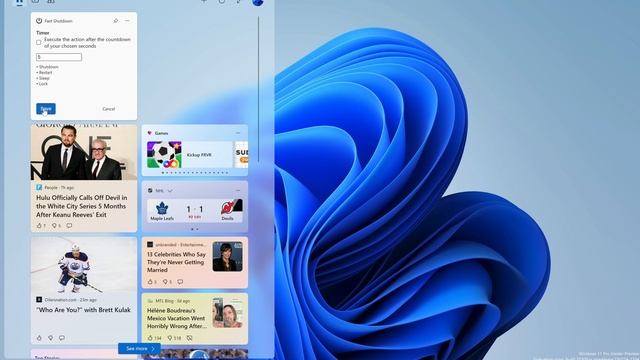The height and width of the screenshot is (360, 640).
Task: Open the DiCaprio and Scorsese news photo
Action: click(84, 152)
